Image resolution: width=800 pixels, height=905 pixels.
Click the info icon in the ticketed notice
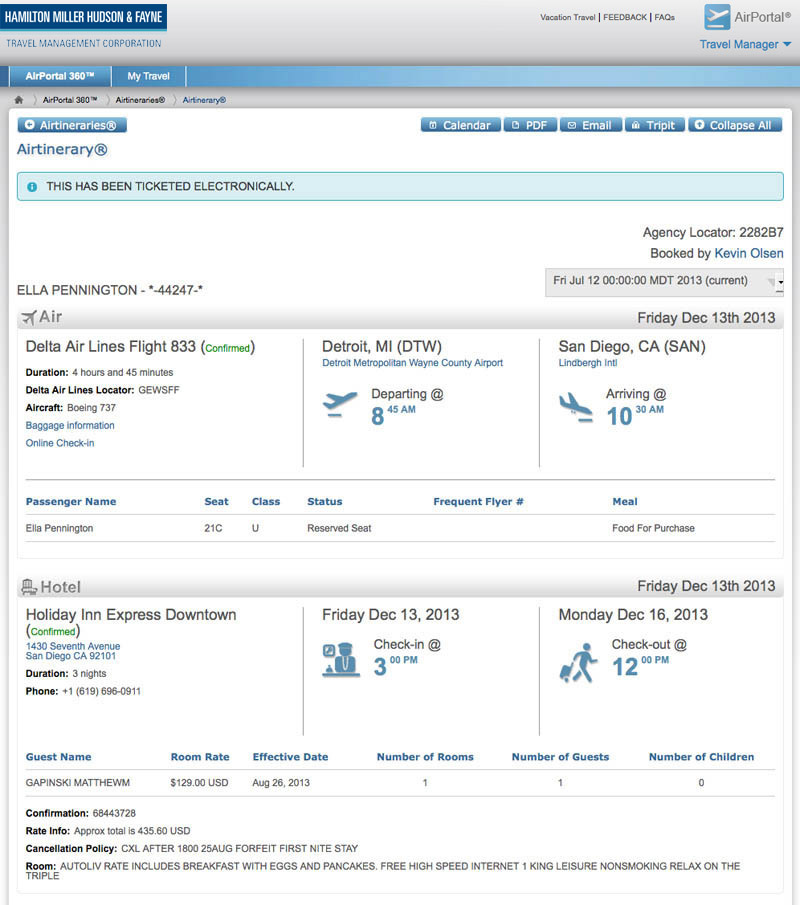pyautogui.click(x=32, y=186)
